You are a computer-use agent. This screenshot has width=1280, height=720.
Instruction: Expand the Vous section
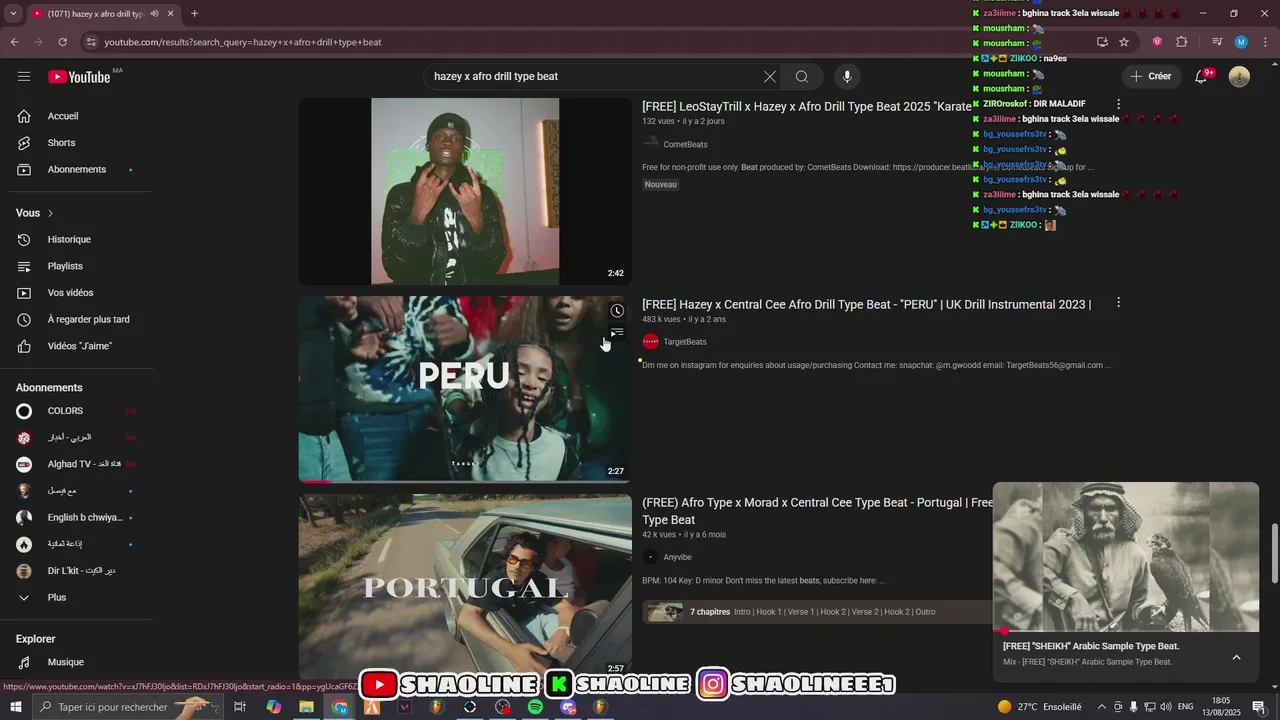(x=35, y=213)
